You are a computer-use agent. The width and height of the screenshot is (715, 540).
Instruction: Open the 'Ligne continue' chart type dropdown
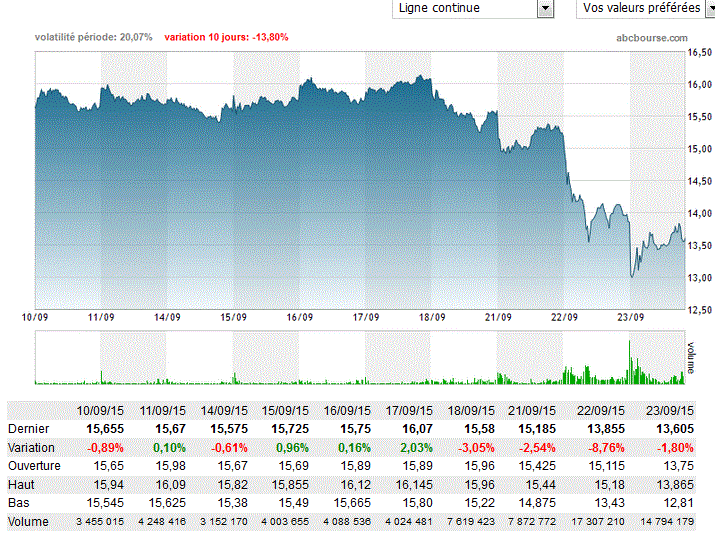(x=473, y=8)
